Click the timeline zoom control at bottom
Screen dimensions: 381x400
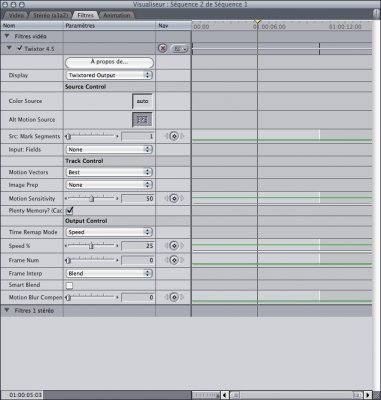click(205, 395)
